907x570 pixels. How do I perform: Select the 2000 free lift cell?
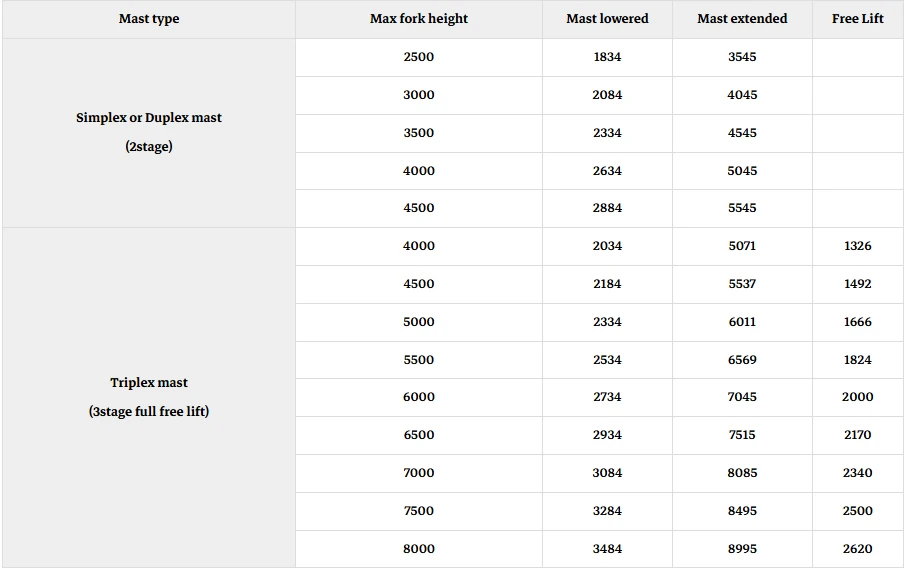coord(858,397)
